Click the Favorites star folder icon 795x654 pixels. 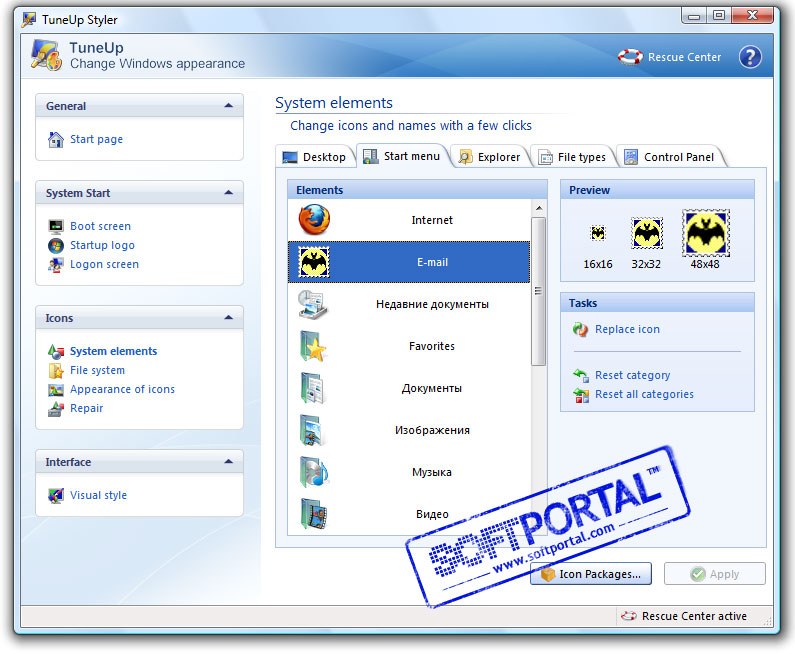(313, 346)
